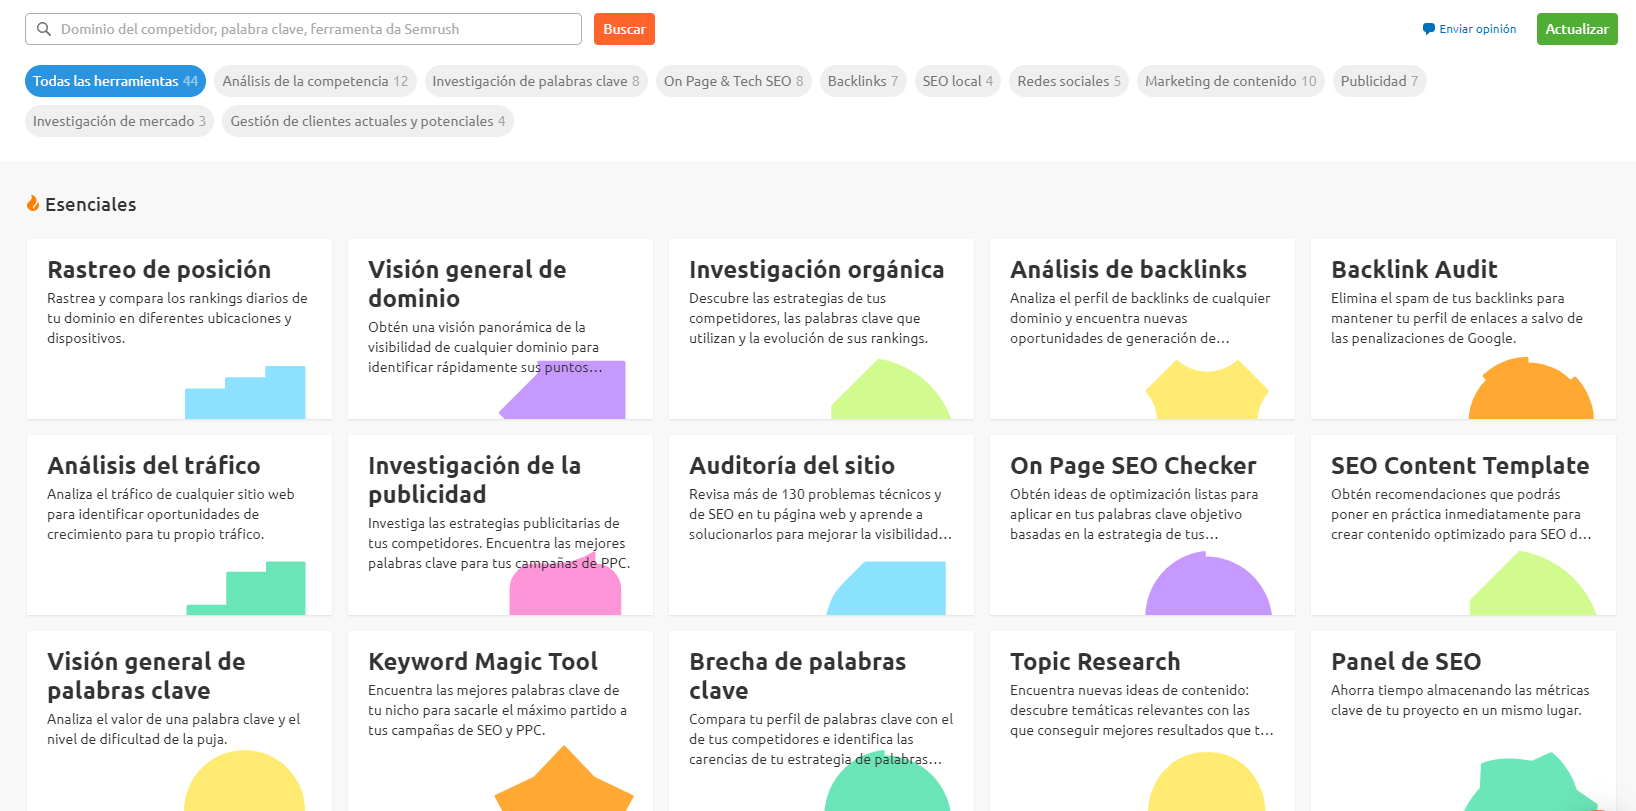This screenshot has height=811, width=1636.
Task: Click the Enviar opinión speech bubble icon
Action: [x=1428, y=29]
